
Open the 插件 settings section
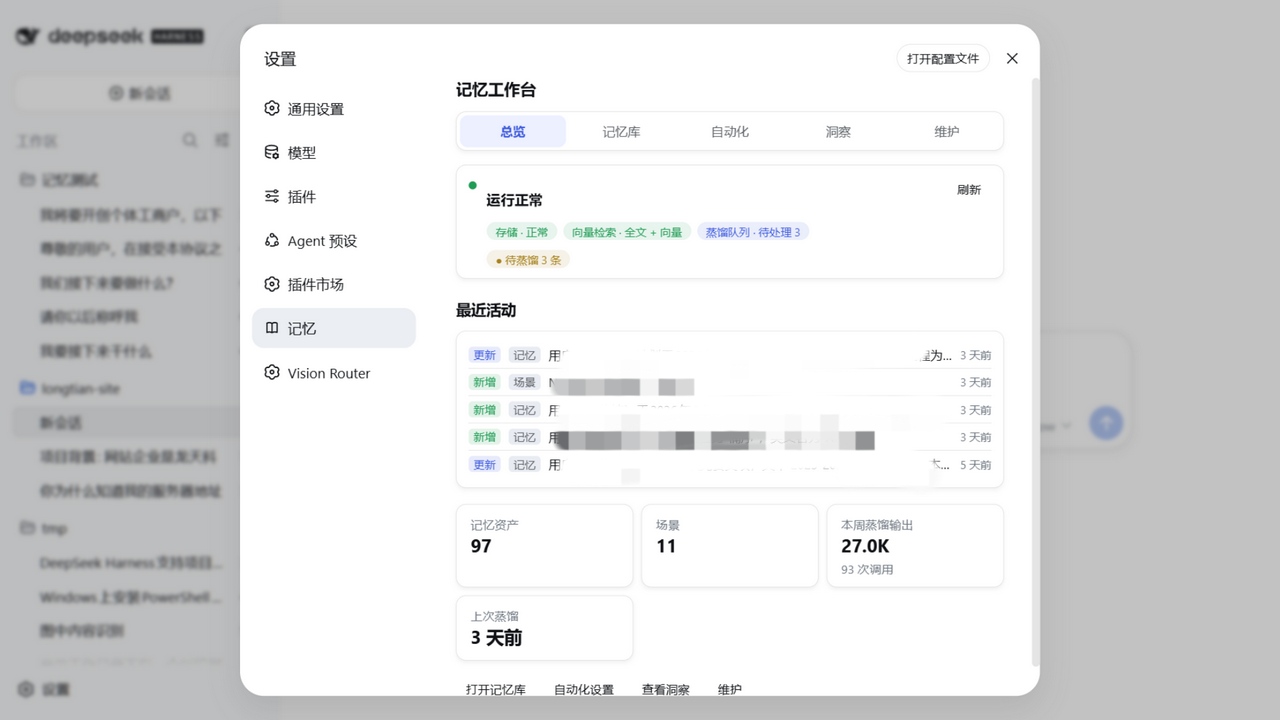(x=333, y=197)
